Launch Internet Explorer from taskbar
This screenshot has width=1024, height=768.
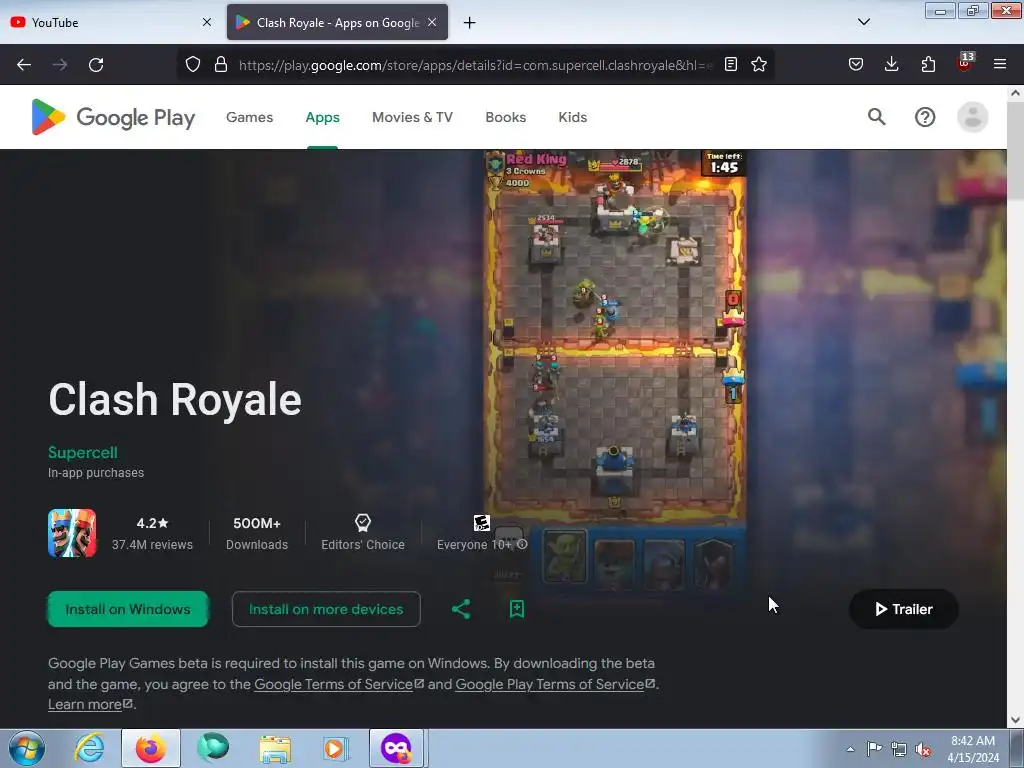(89, 748)
